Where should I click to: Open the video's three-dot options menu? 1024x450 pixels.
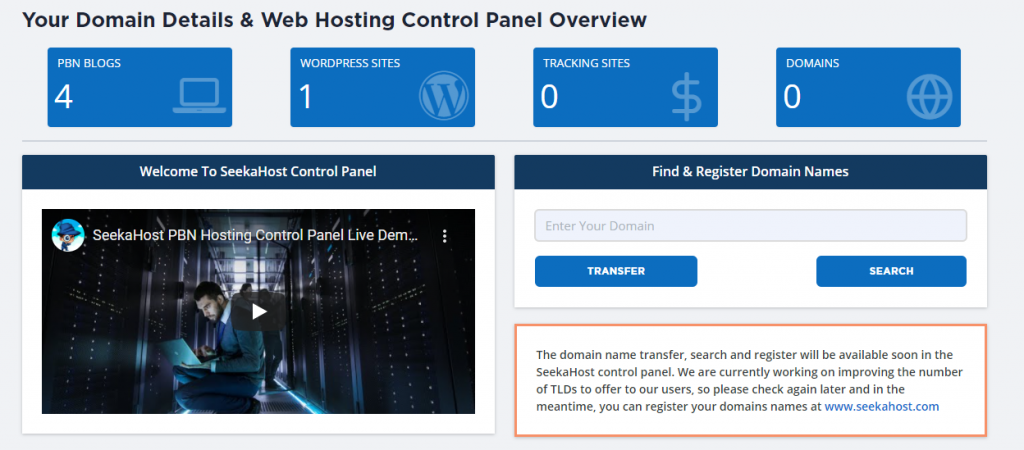pyautogui.click(x=445, y=236)
